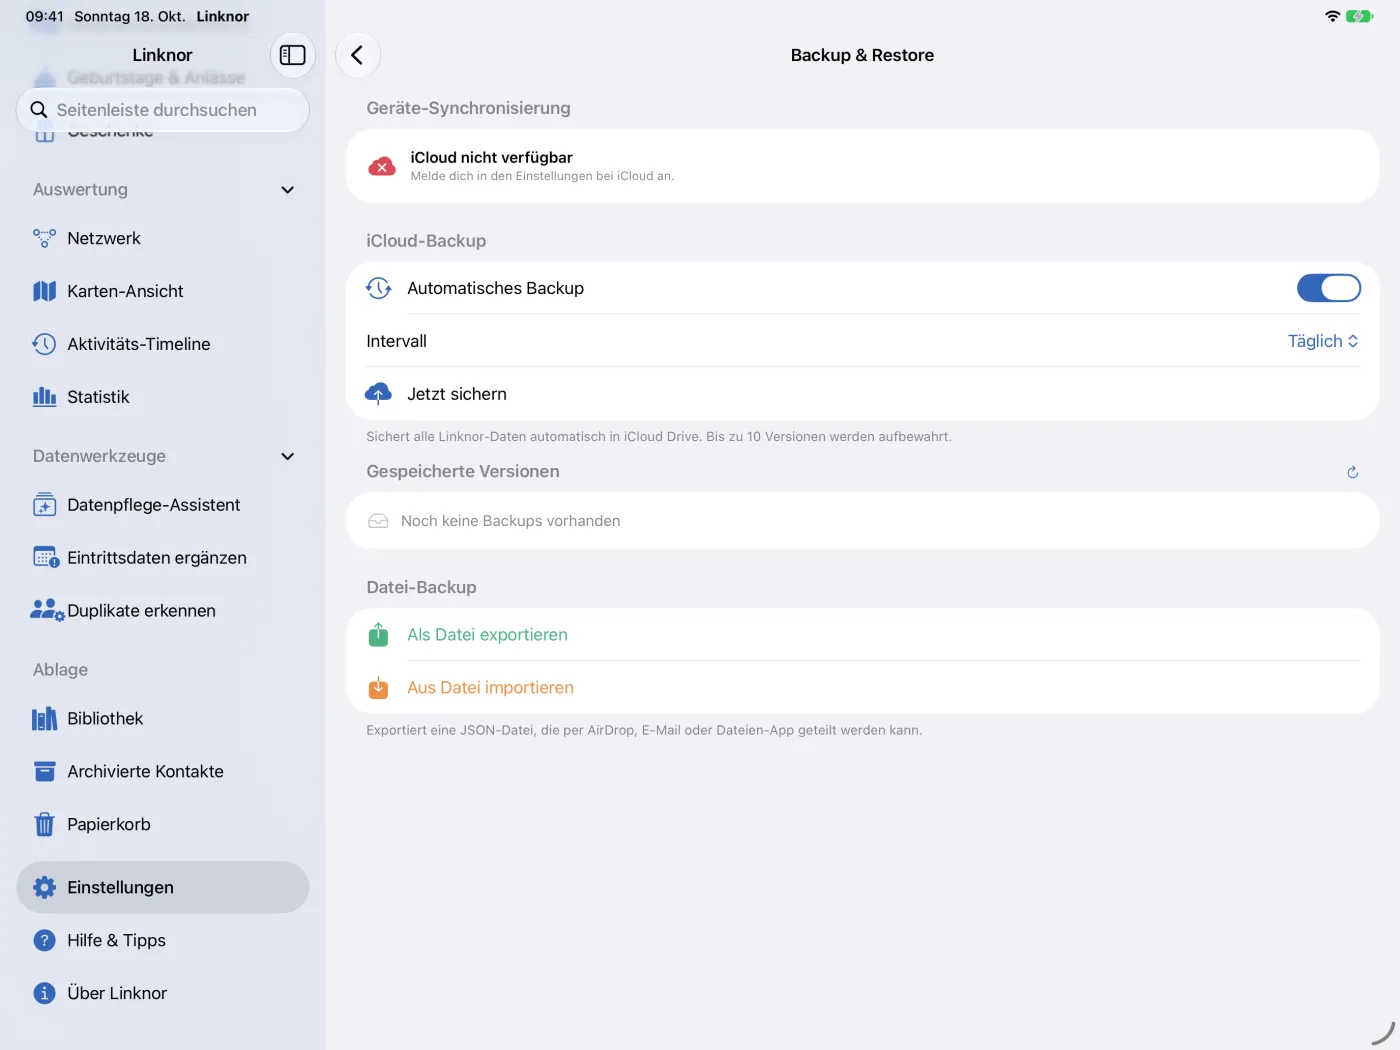Click the Karten-Ansicht map icon

(x=44, y=291)
